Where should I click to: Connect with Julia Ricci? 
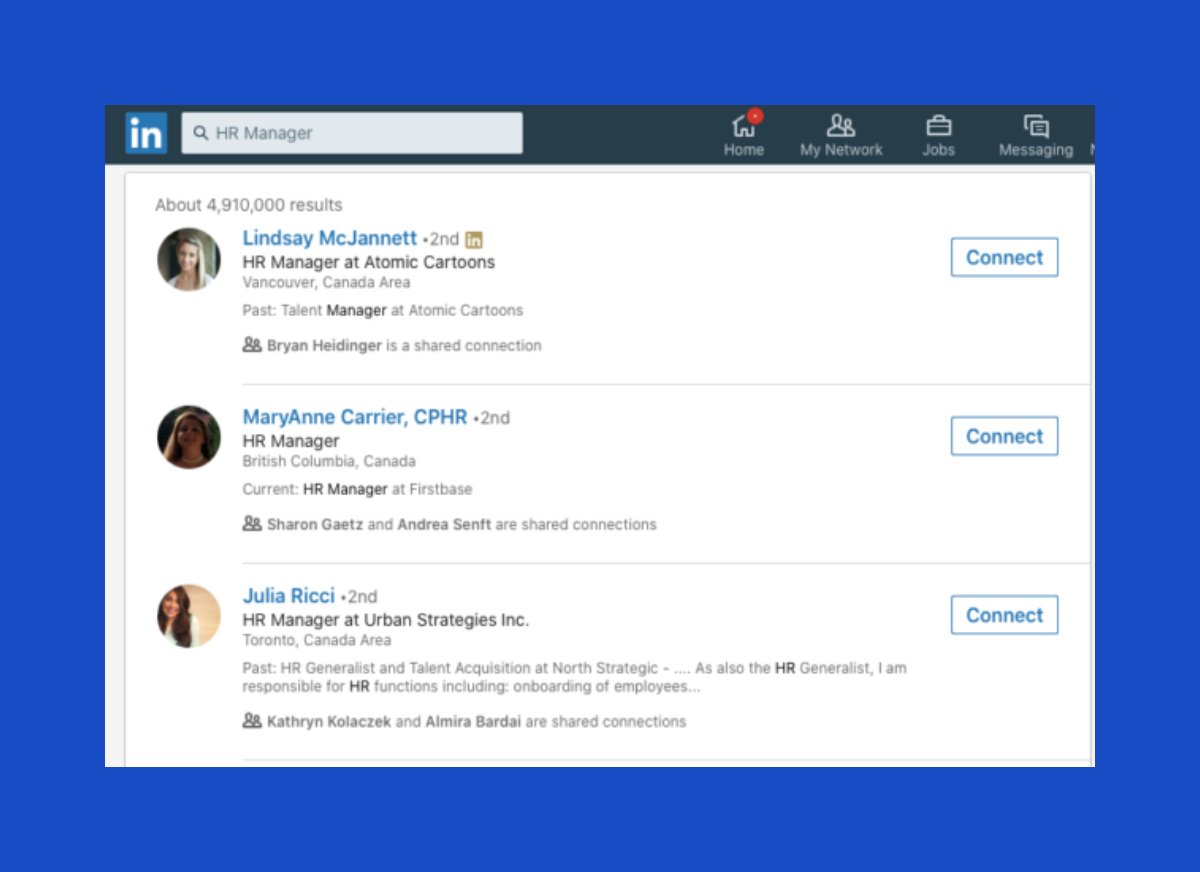coord(1004,615)
